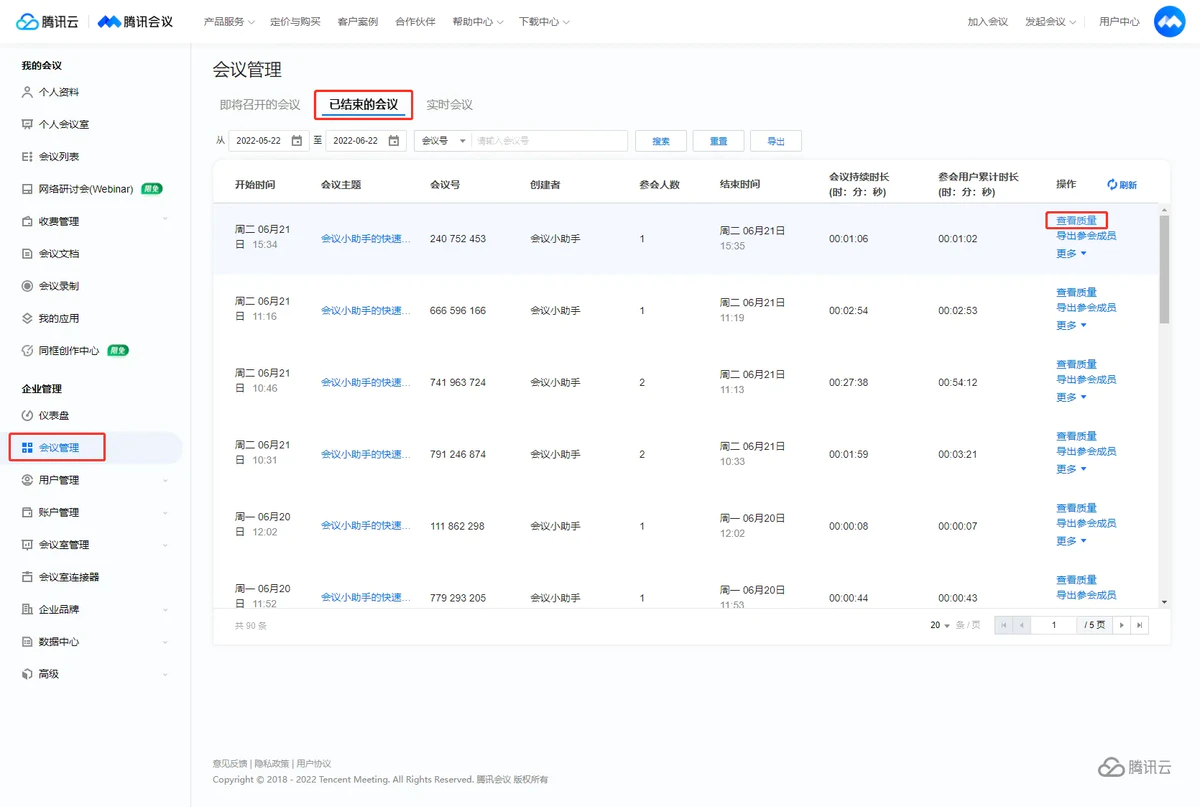Open calendar for start date 2022-05-22
The height and width of the screenshot is (807, 1200).
297,141
